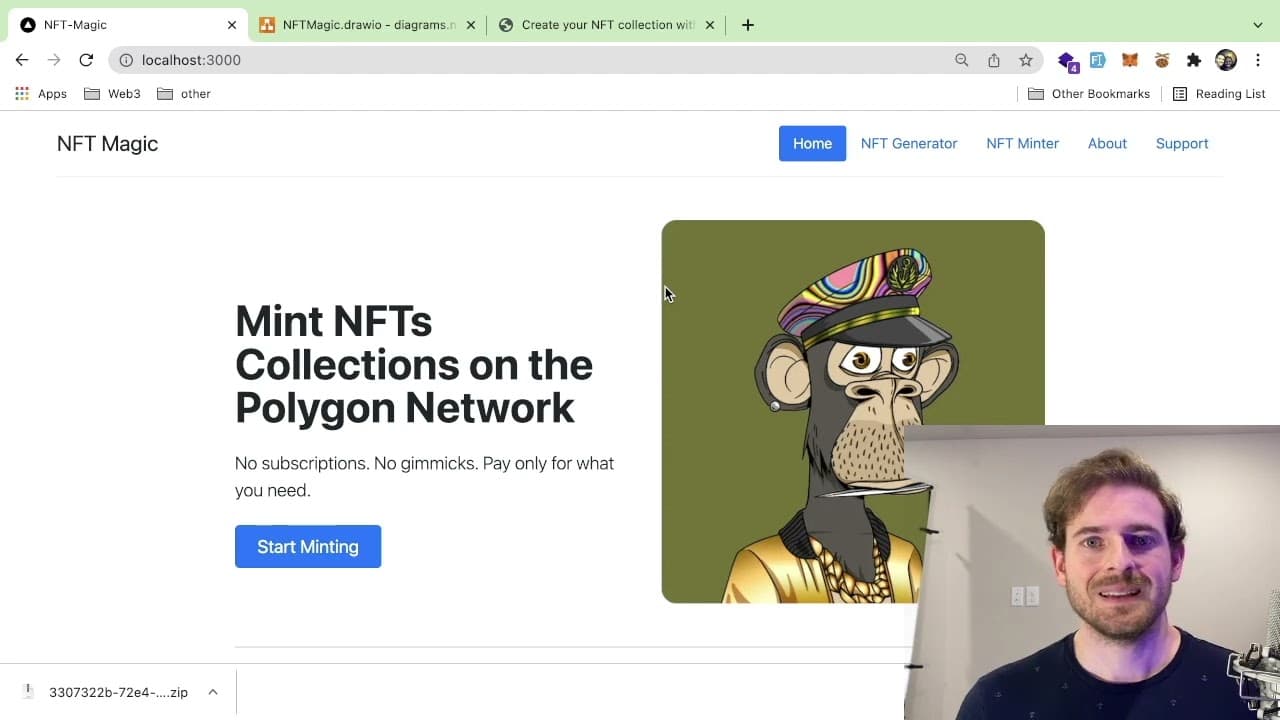Close the 'Create your NFT collection' tab

[710, 25]
